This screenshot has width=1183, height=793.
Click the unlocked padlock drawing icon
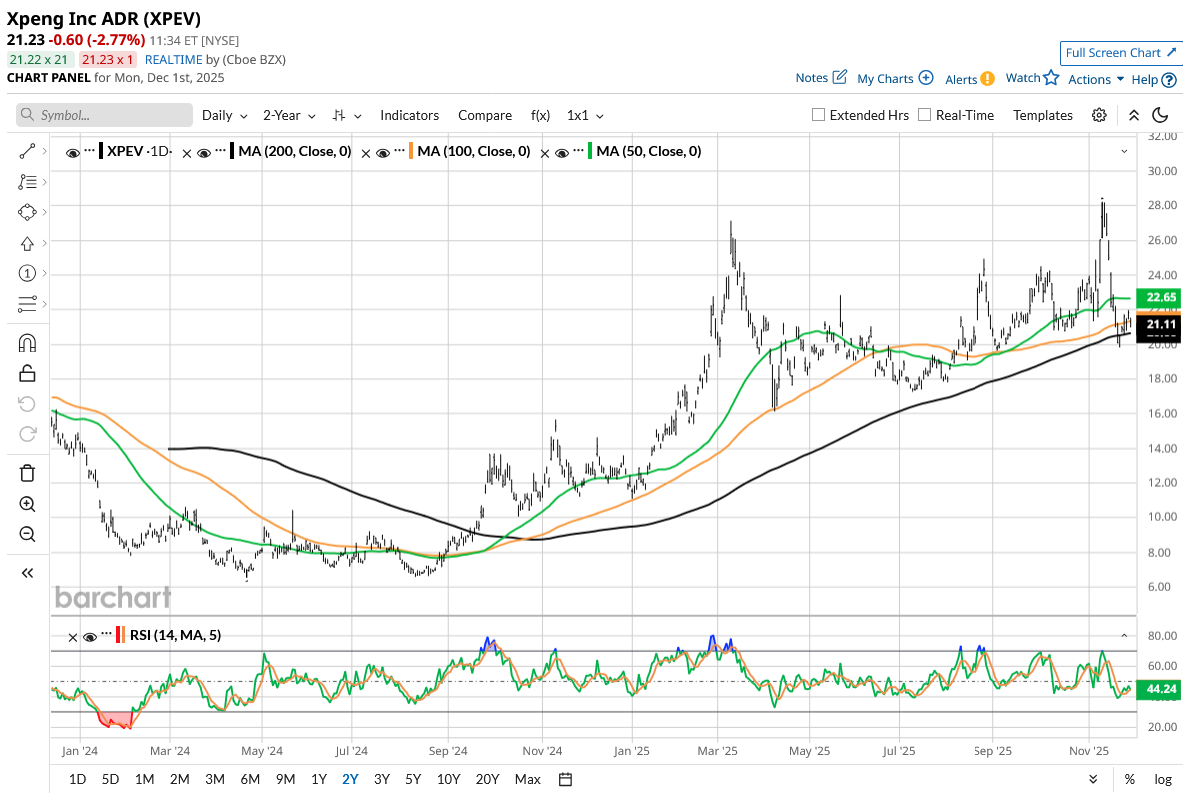click(x=27, y=373)
